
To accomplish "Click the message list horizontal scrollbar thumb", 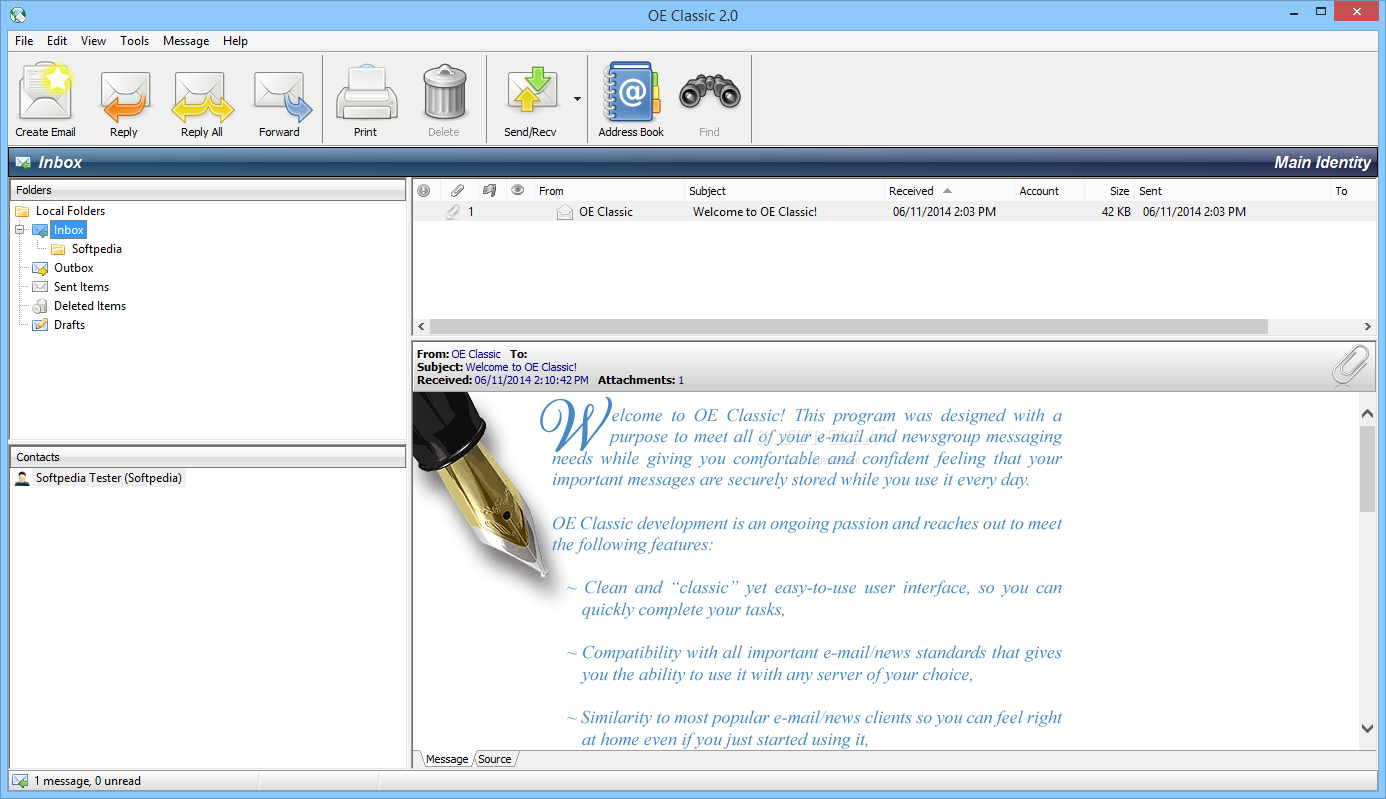I will pos(848,327).
